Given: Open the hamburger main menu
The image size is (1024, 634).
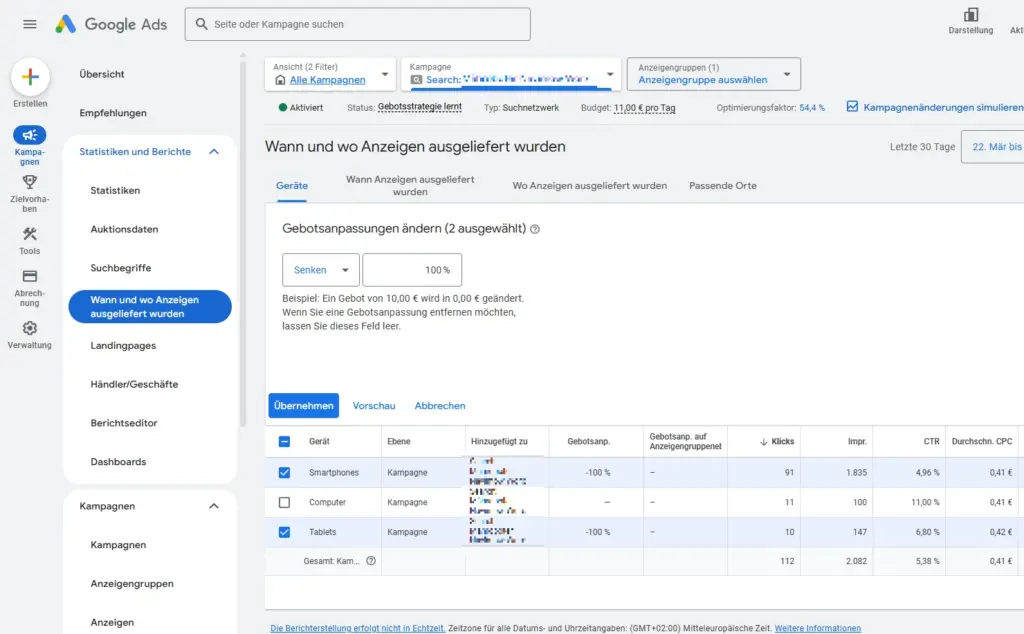Looking at the screenshot, I should coord(29,24).
